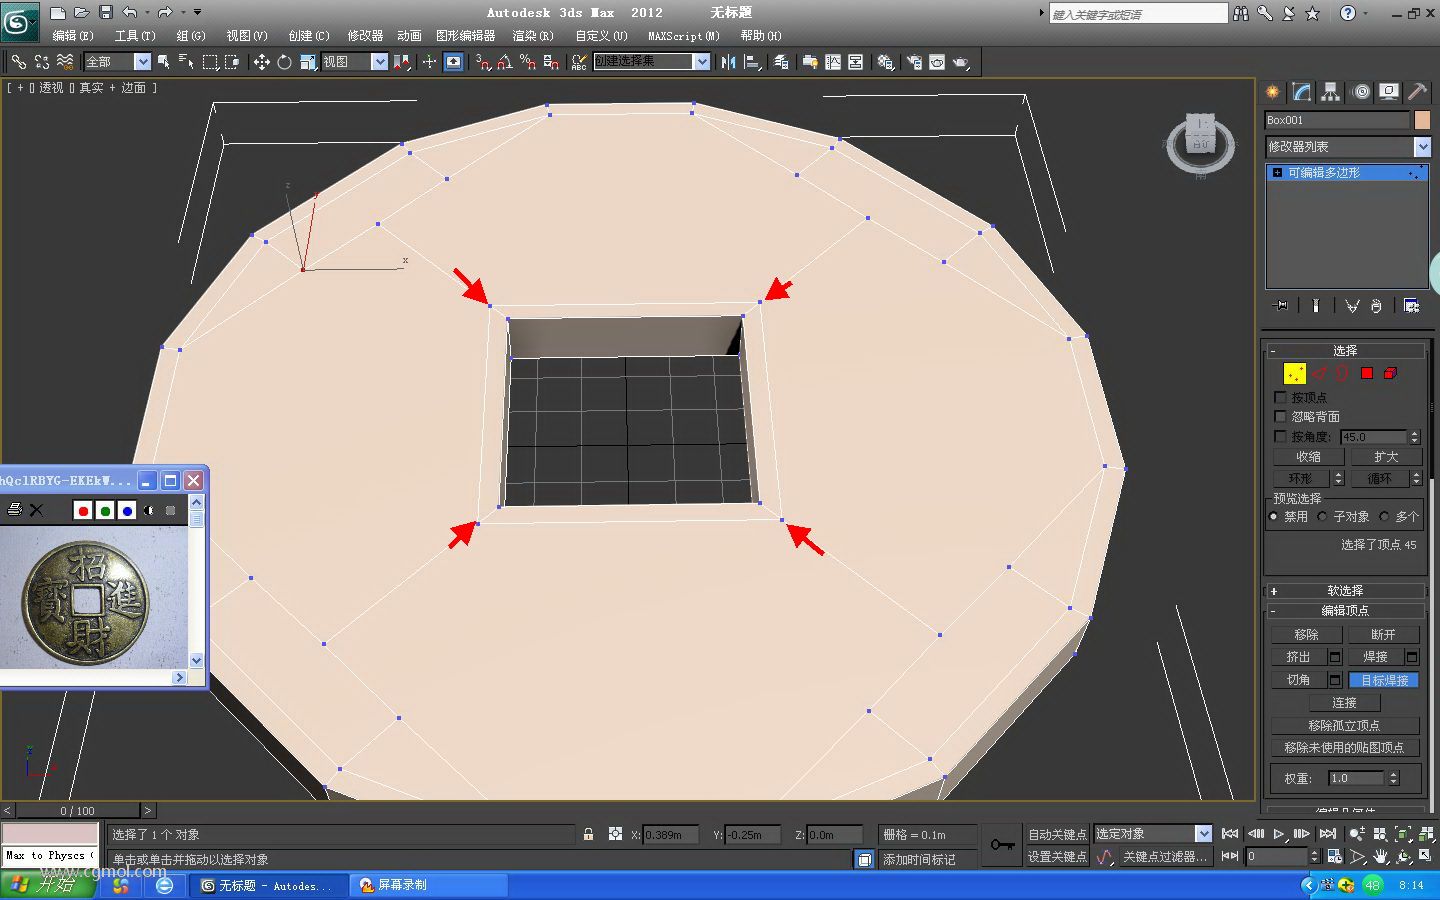Enable the 按顶点 checkbox
The width and height of the screenshot is (1440, 900).
[1280, 397]
